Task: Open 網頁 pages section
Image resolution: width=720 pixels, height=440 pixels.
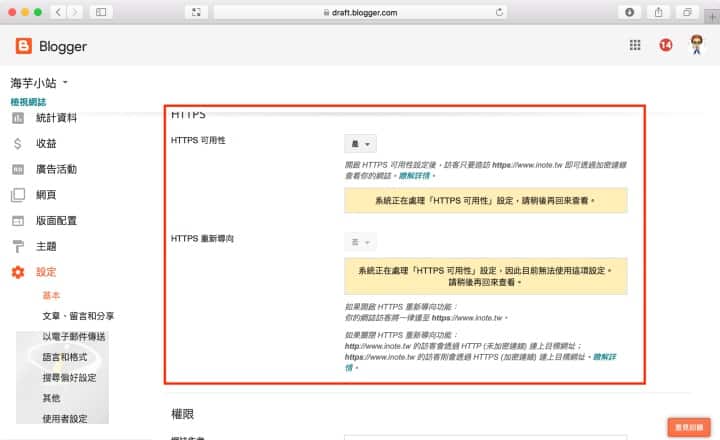Action: [x=46, y=195]
